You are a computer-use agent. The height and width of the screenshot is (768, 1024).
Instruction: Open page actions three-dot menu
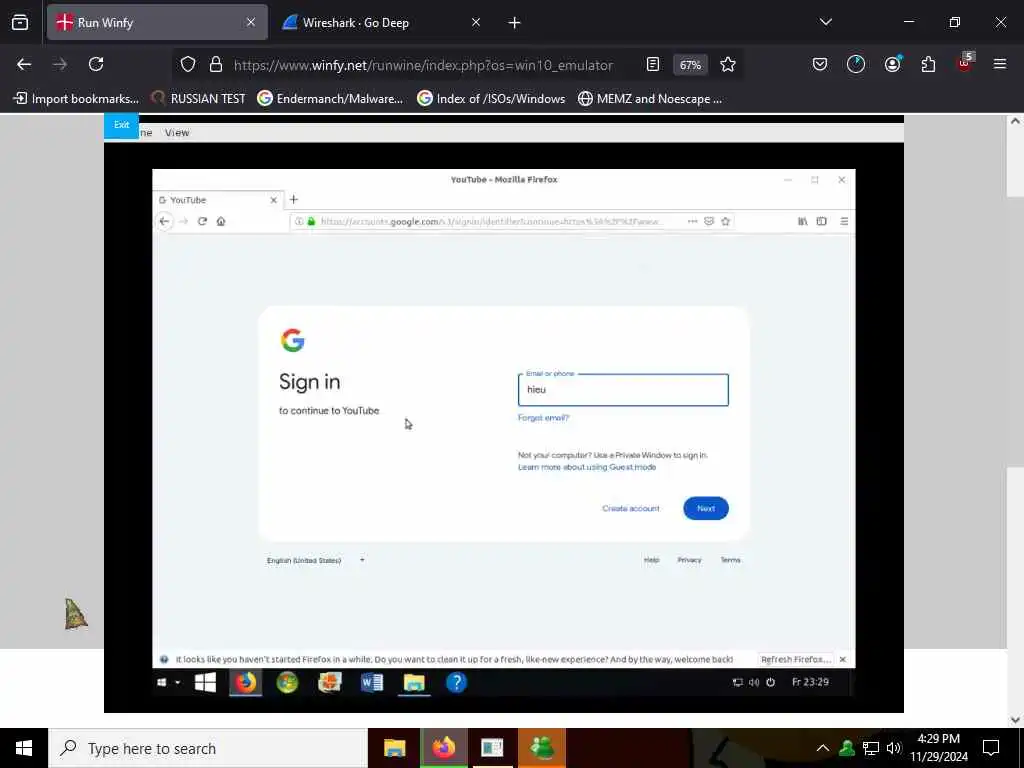point(692,221)
